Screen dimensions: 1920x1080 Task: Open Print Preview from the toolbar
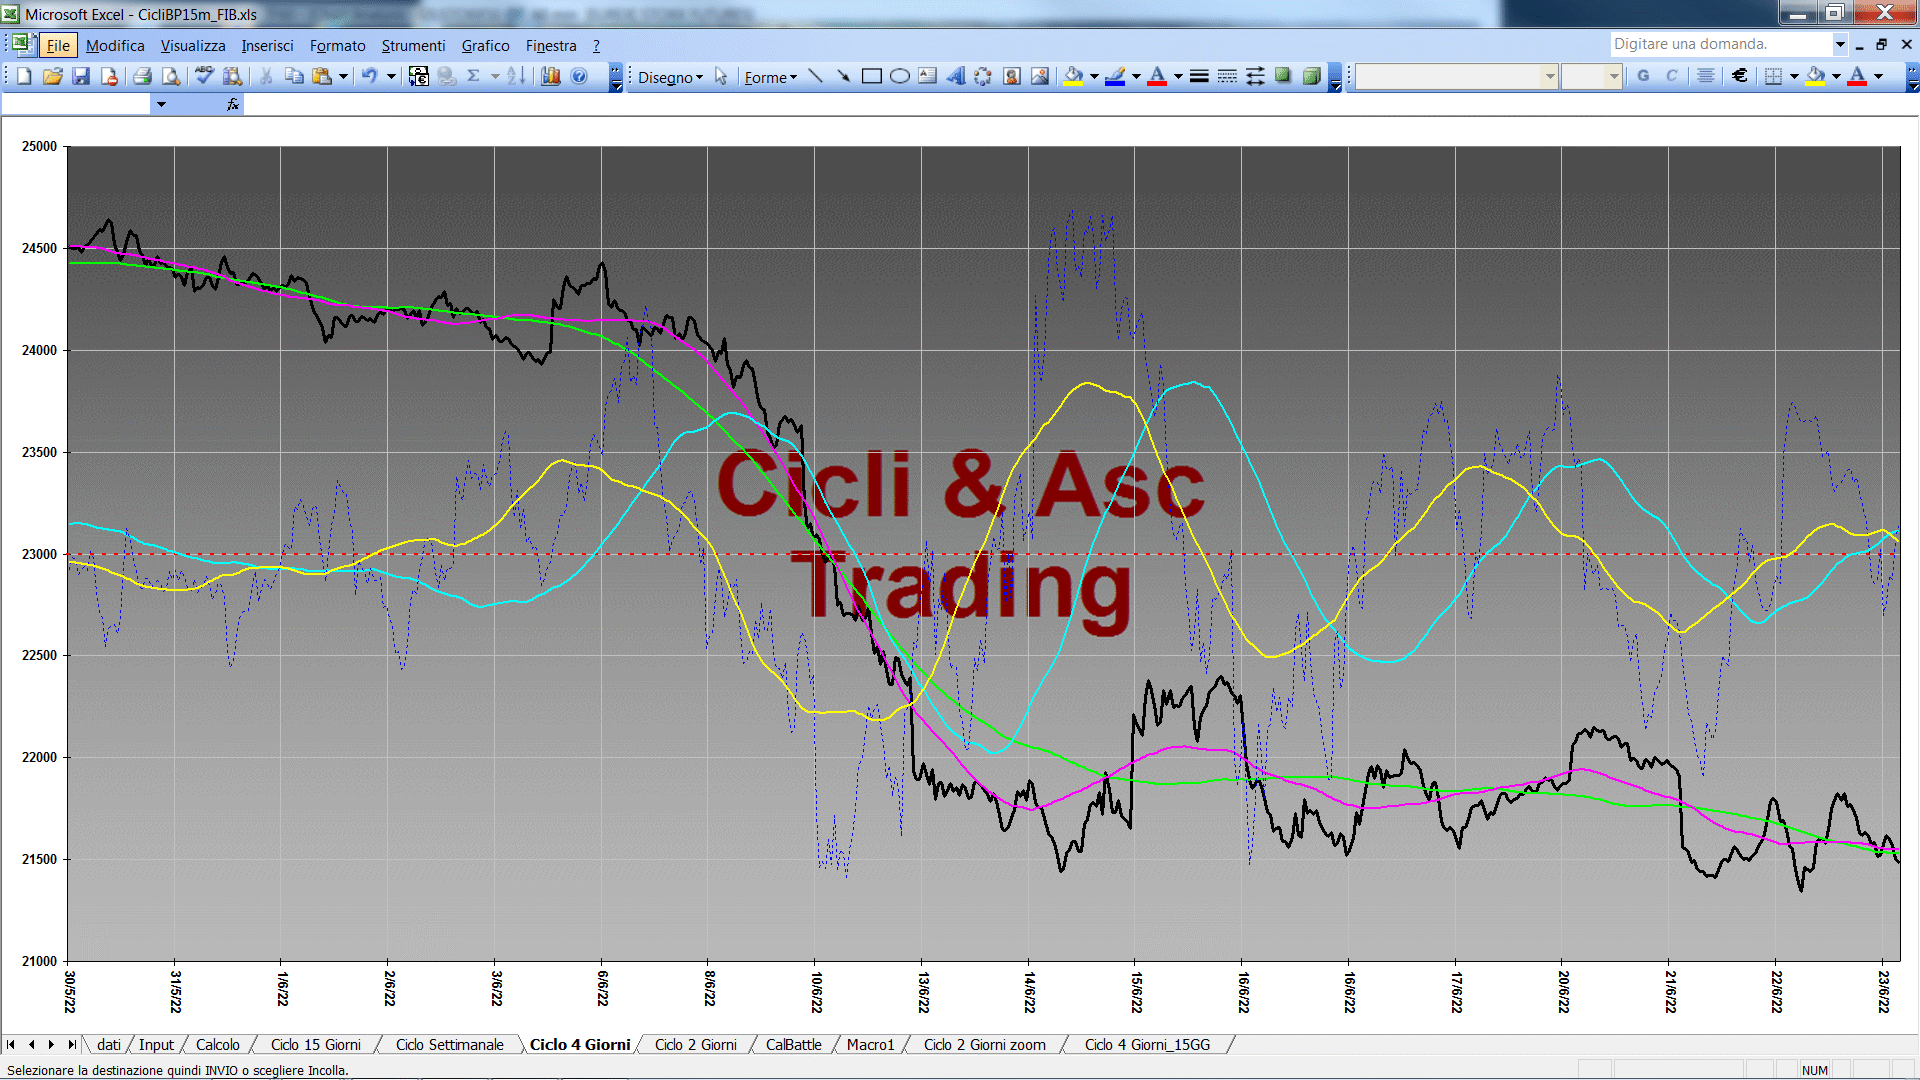click(171, 76)
